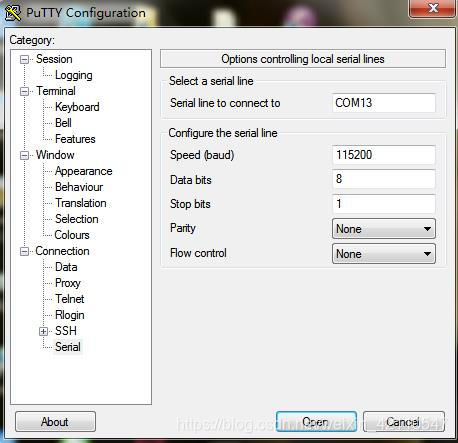458x443 pixels.
Task: Click the Data bits input field
Action: [x=384, y=179]
